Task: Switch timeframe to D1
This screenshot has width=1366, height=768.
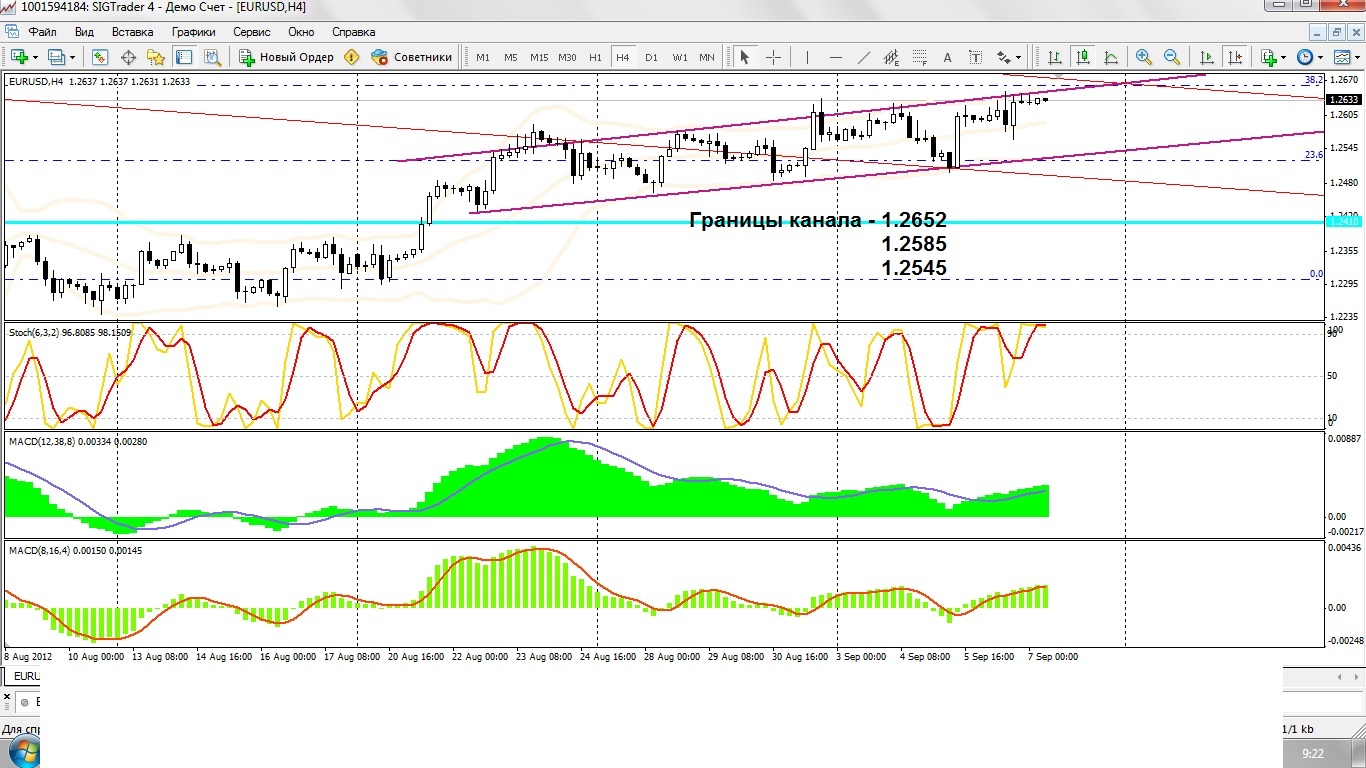Action: click(x=651, y=57)
